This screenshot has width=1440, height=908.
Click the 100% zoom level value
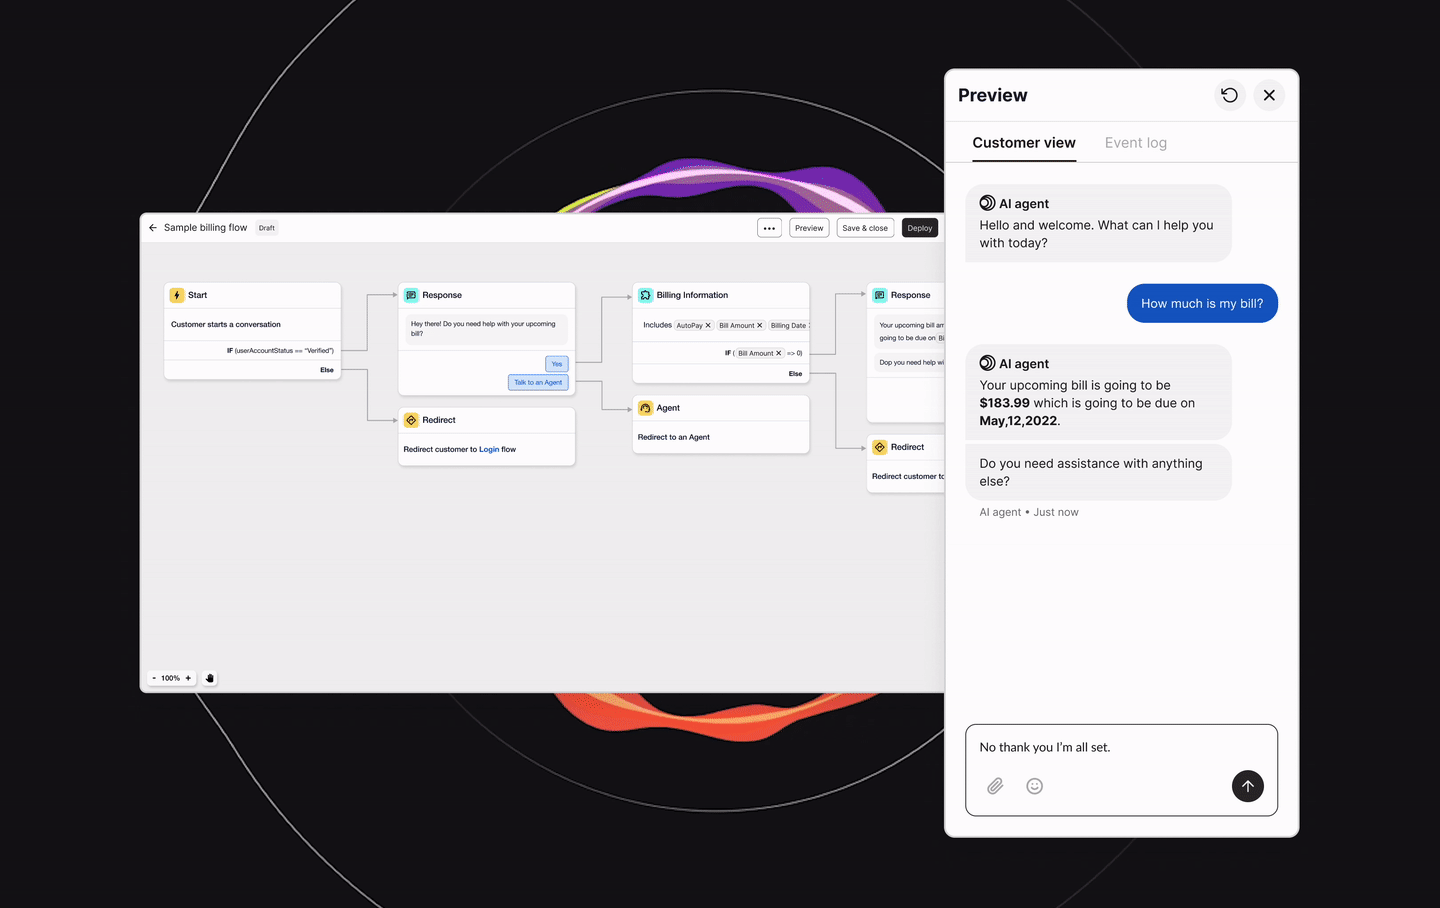point(171,678)
